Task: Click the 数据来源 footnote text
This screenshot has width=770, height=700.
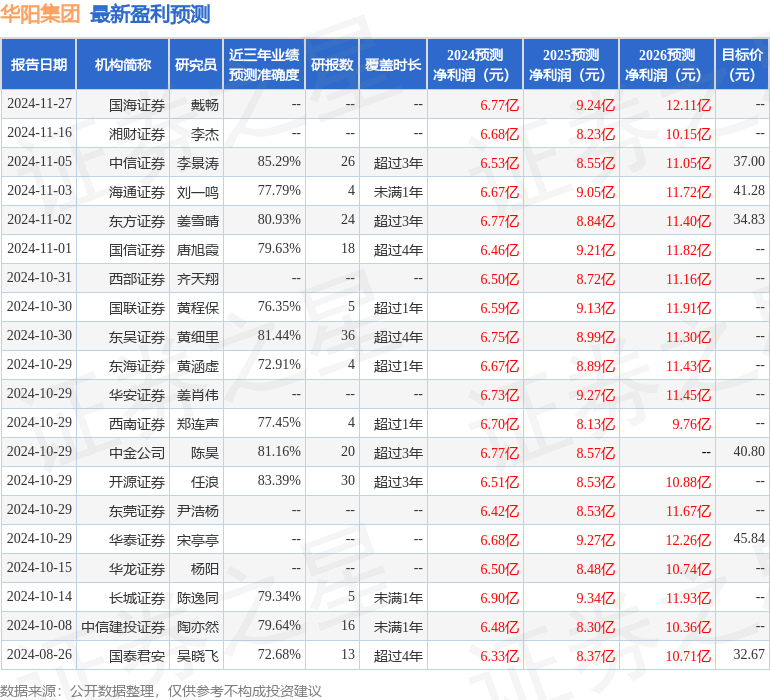Action: coord(161,691)
